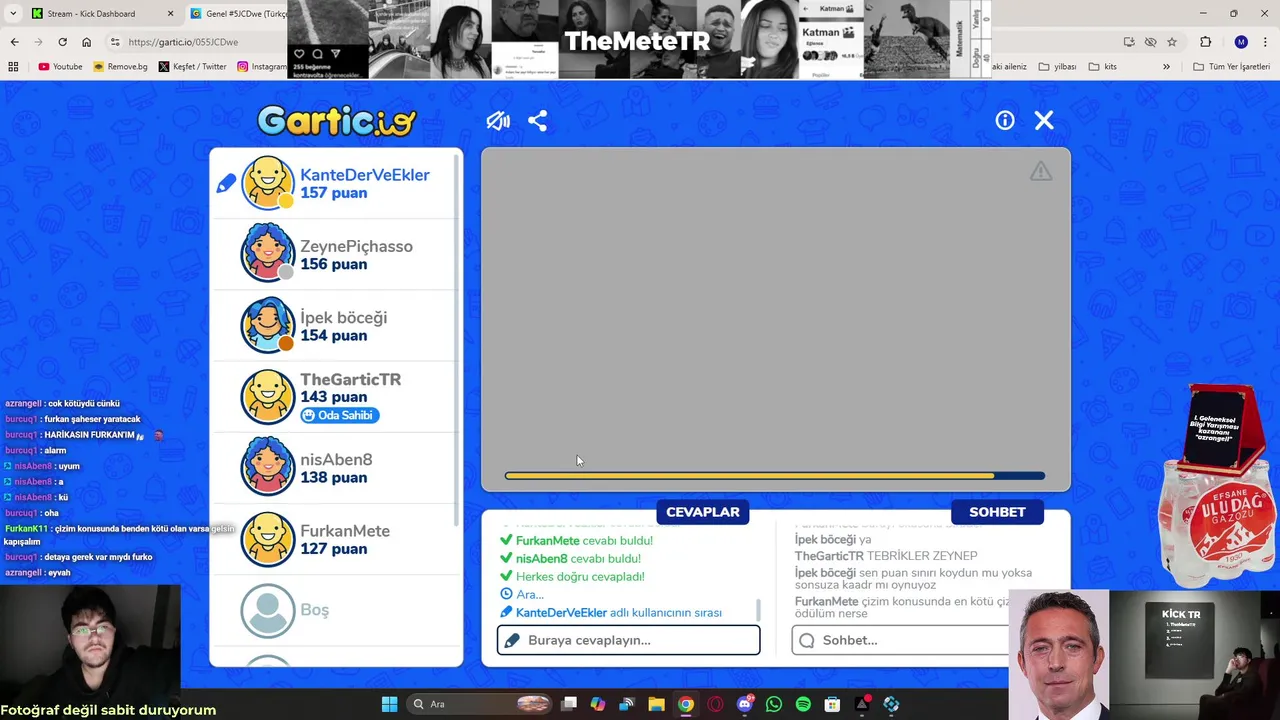Click 'FurkanMete cevabı buldu!' message
The width and height of the screenshot is (1280, 720).
pos(584,540)
